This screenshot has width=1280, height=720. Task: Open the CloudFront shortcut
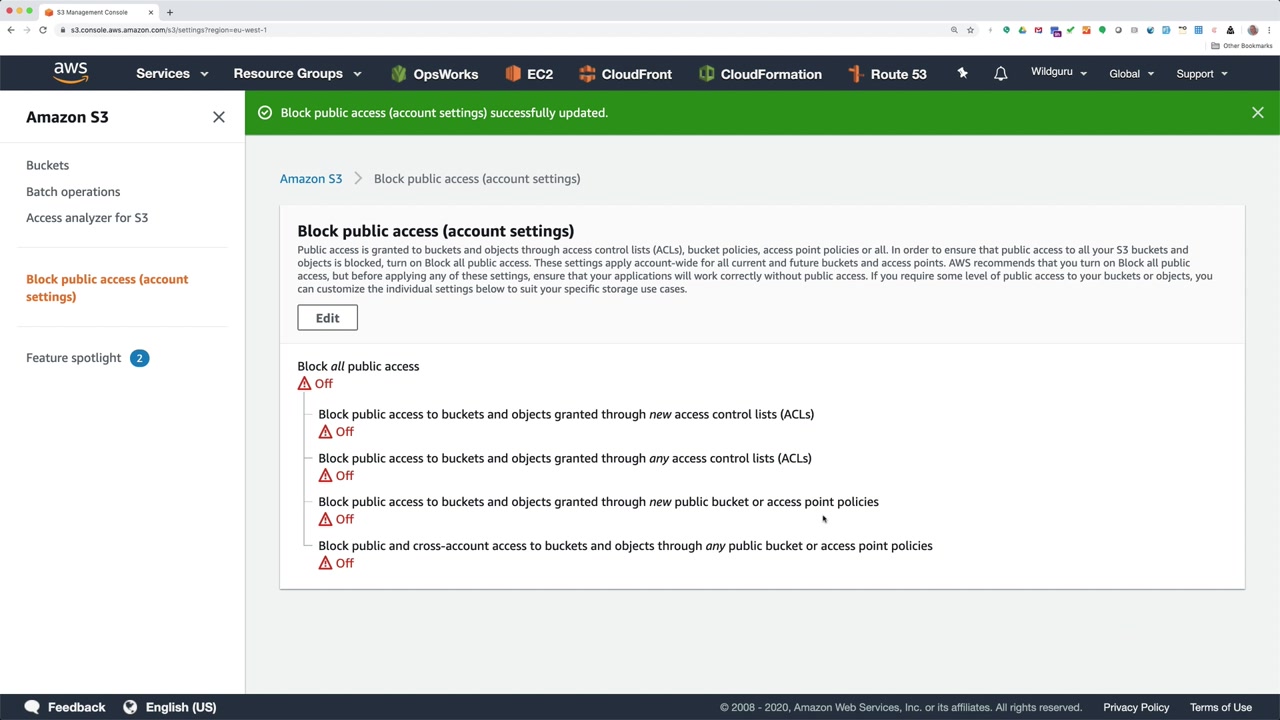click(625, 74)
